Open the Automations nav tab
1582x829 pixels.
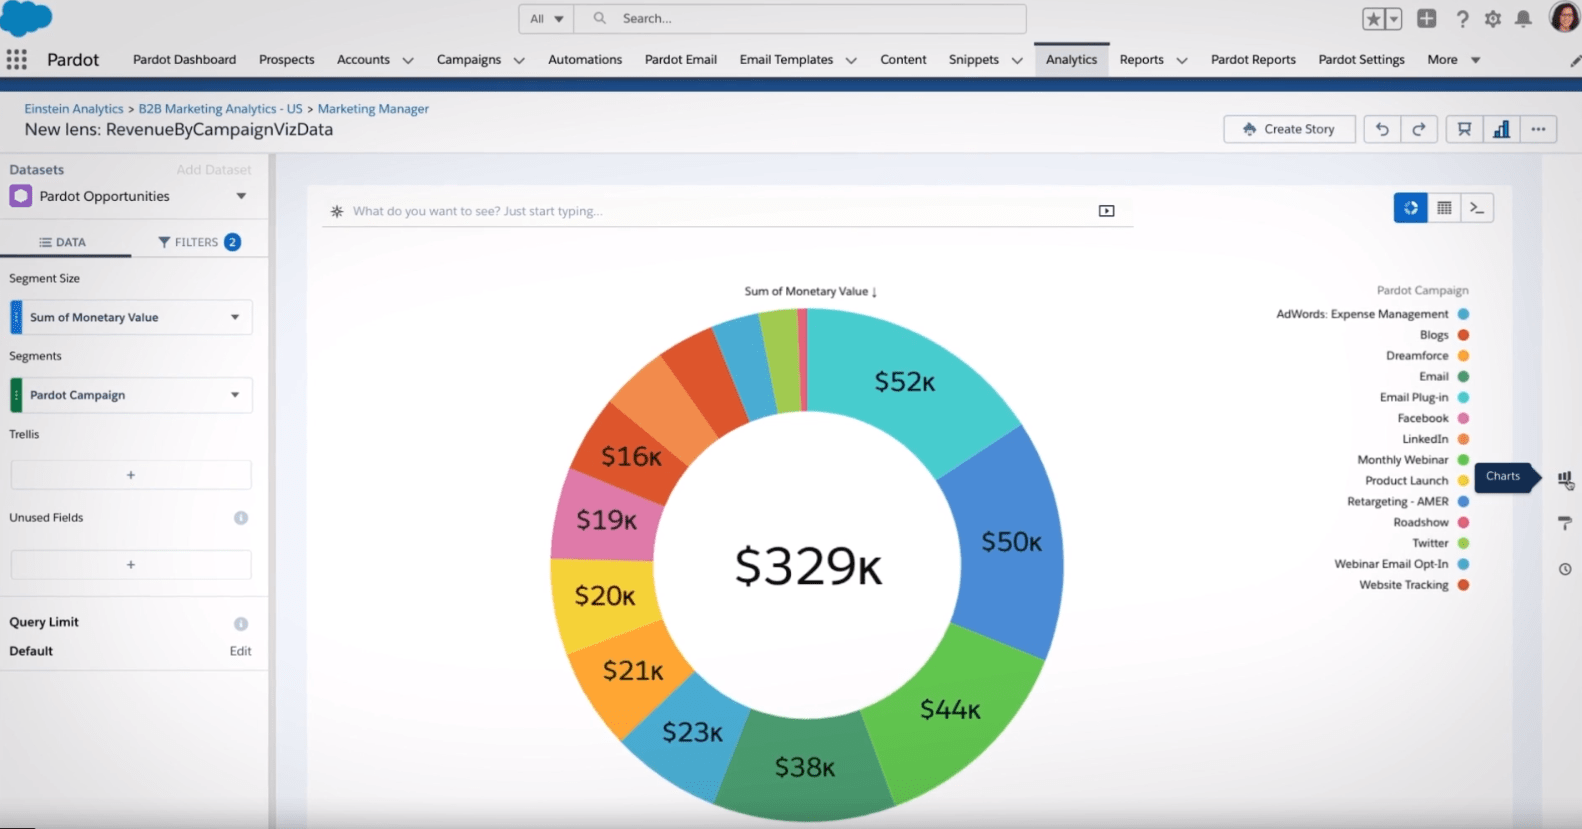tap(585, 60)
